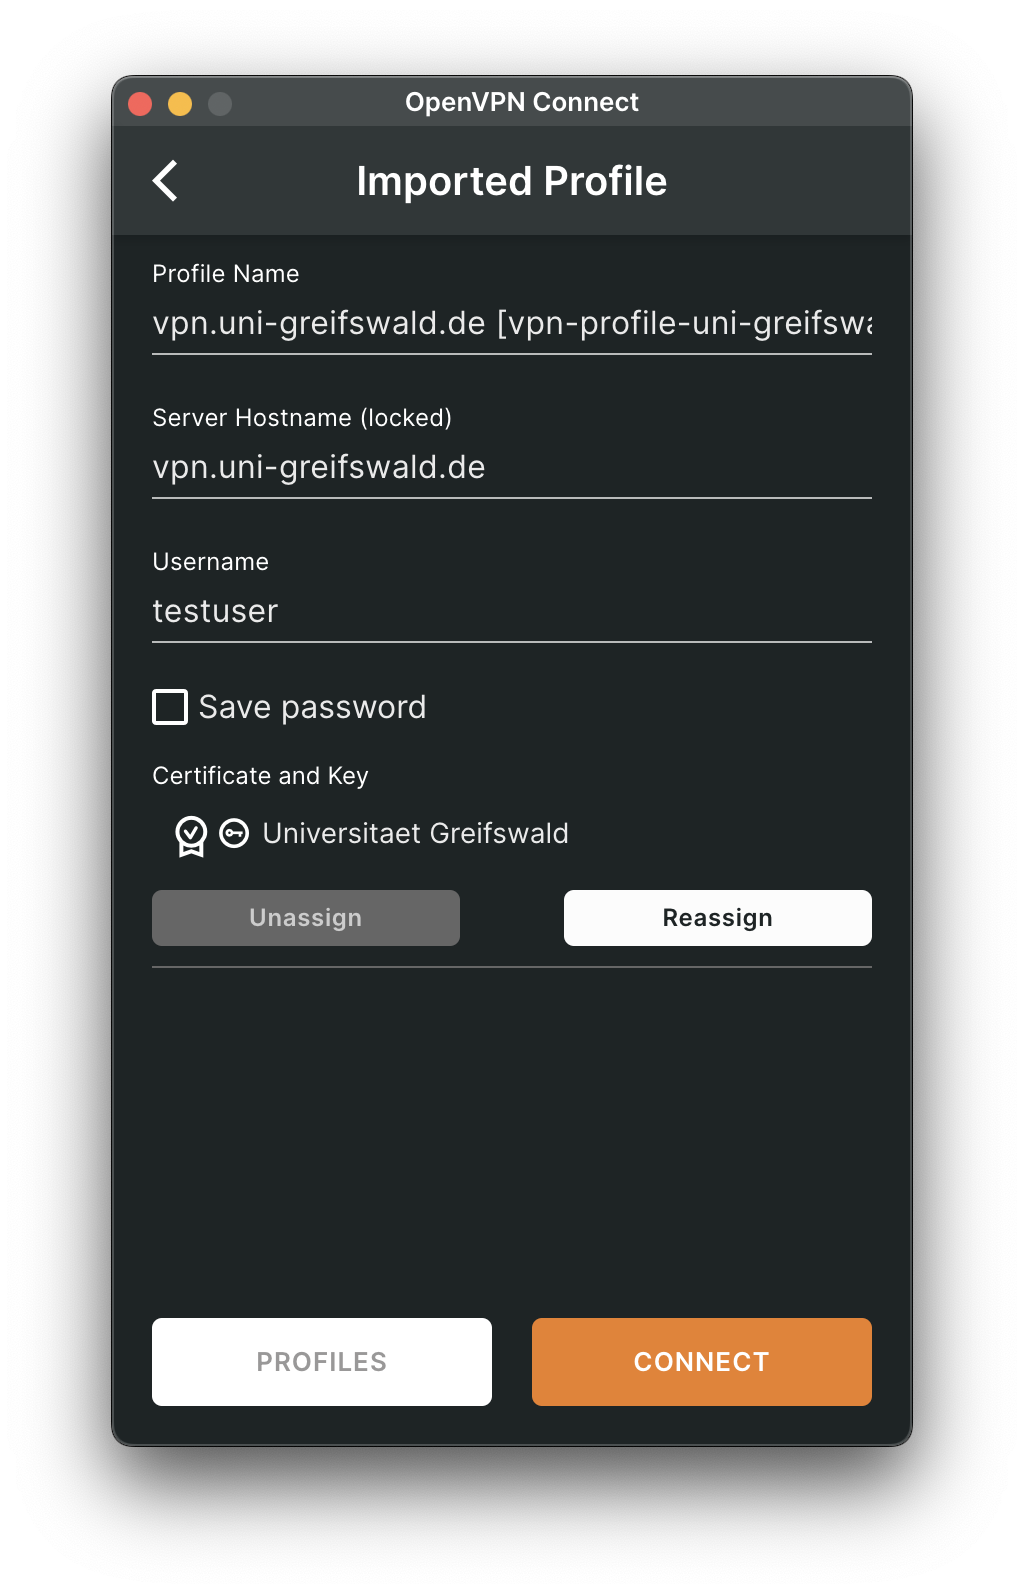1024x1594 pixels.
Task: Click the locked Server Hostname field
Action: pos(512,468)
